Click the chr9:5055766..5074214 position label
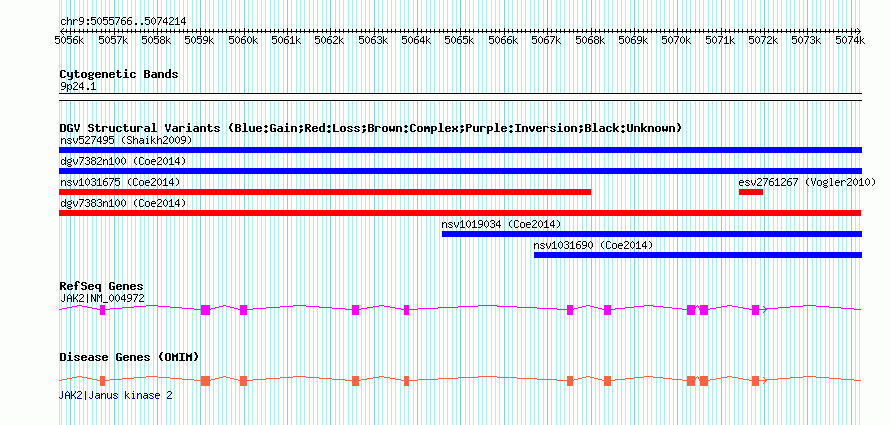 123,21
